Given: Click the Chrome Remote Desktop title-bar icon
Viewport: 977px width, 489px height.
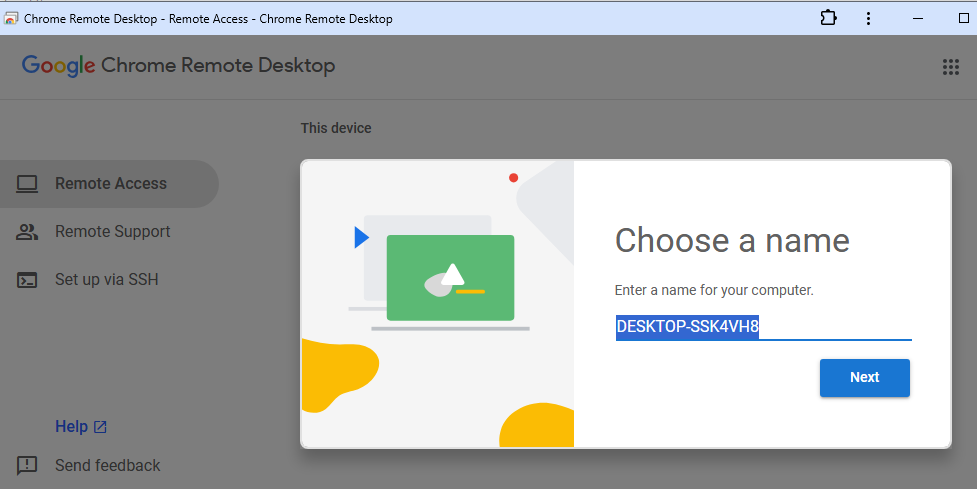Looking at the screenshot, I should tap(11, 19).
